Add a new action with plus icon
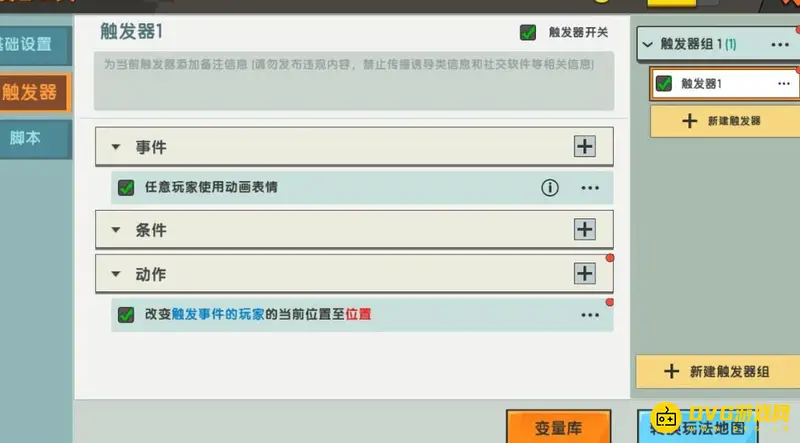This screenshot has width=800, height=443. pyautogui.click(x=585, y=274)
